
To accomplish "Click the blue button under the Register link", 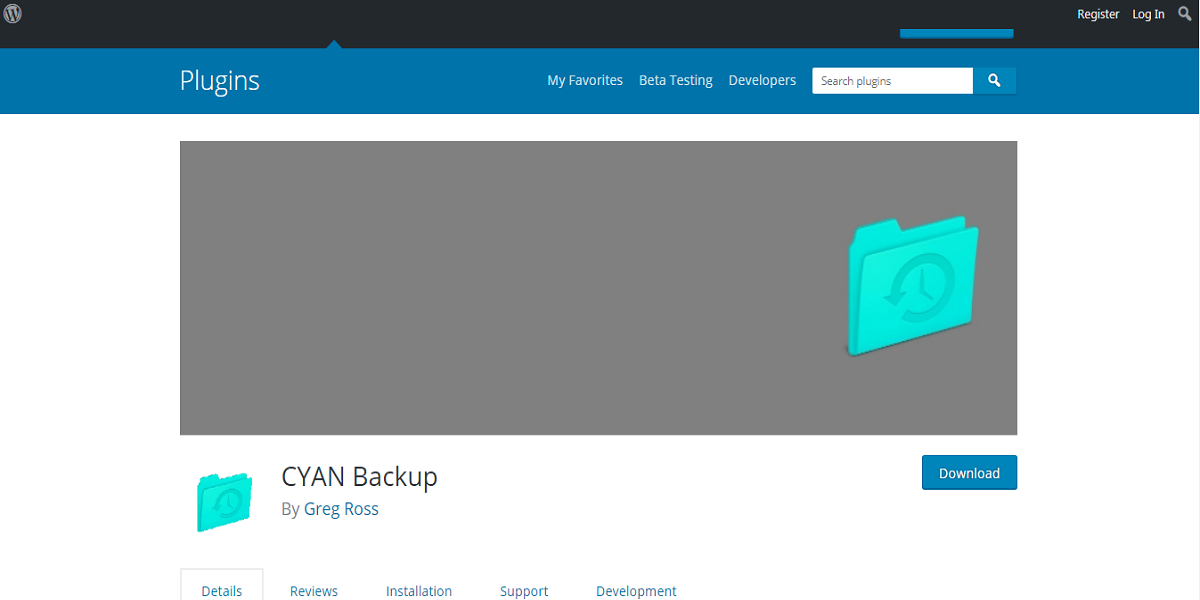I will pyautogui.click(x=957, y=33).
